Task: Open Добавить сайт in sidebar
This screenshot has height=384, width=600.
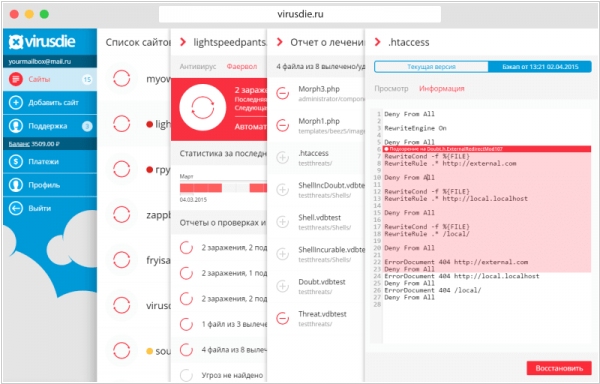Action: [x=50, y=103]
